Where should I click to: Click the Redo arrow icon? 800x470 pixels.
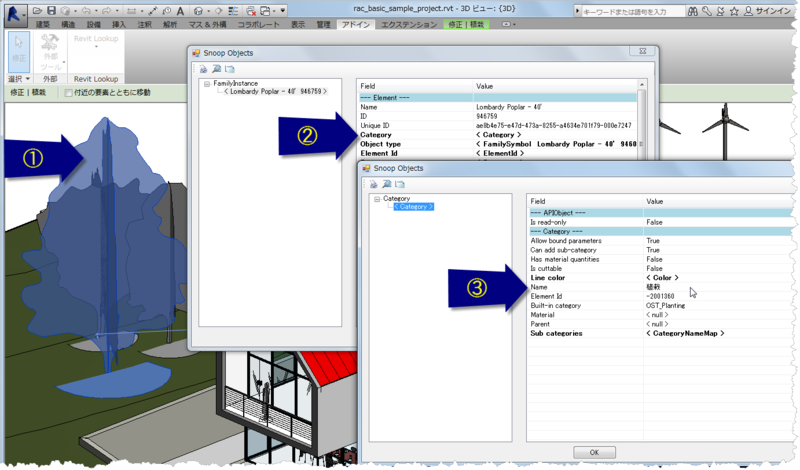click(x=107, y=10)
